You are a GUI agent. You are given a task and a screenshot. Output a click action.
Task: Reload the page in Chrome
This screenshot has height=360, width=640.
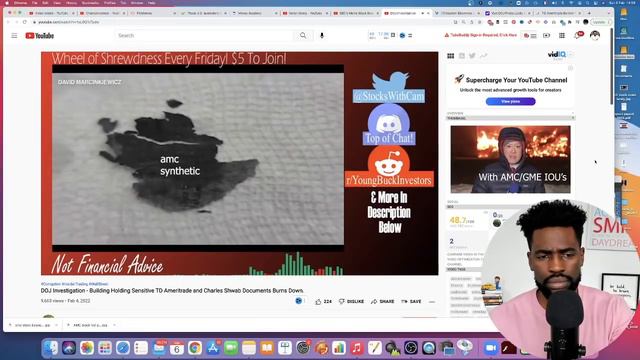[25, 22]
